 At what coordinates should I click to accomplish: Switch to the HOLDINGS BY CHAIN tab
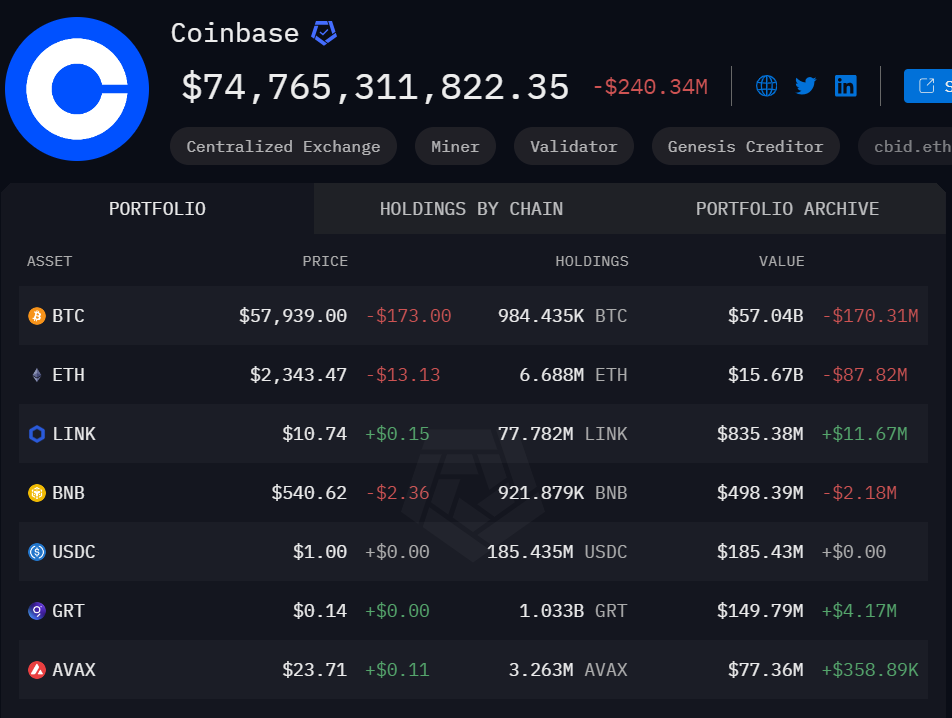(471, 208)
